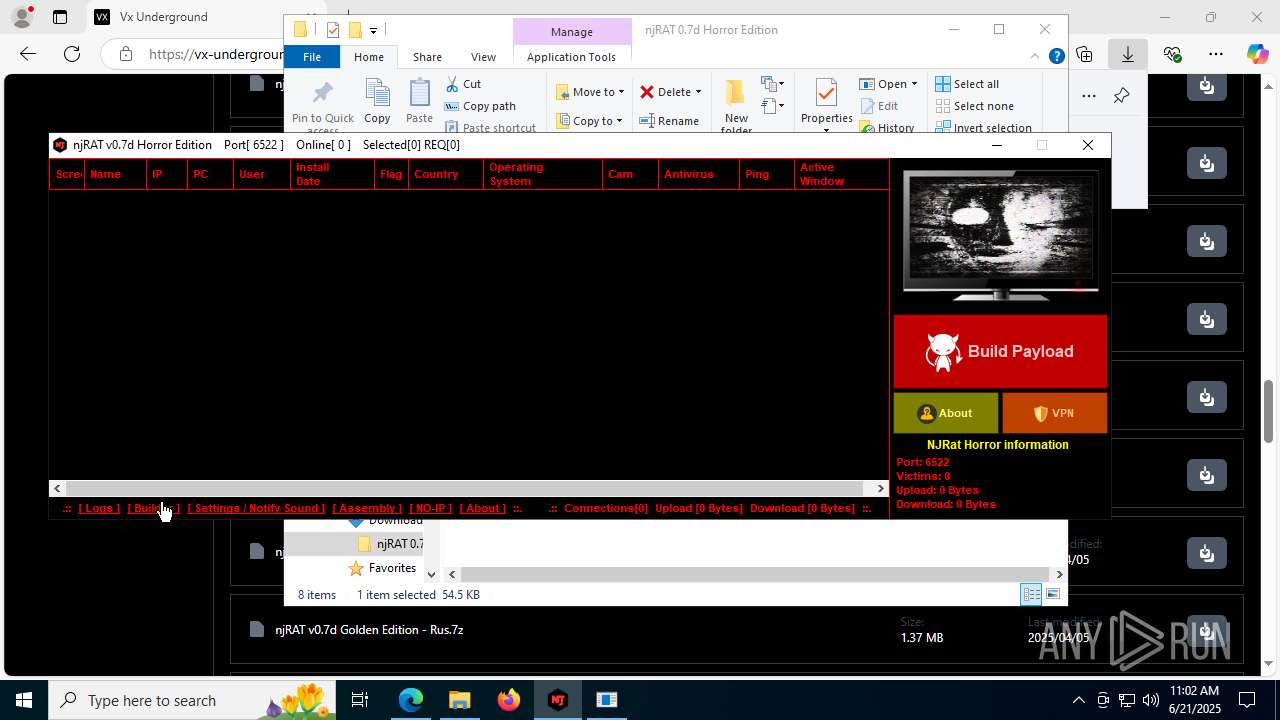This screenshot has height=720, width=1280.
Task: Open Task View on the taskbar
Action: click(360, 700)
